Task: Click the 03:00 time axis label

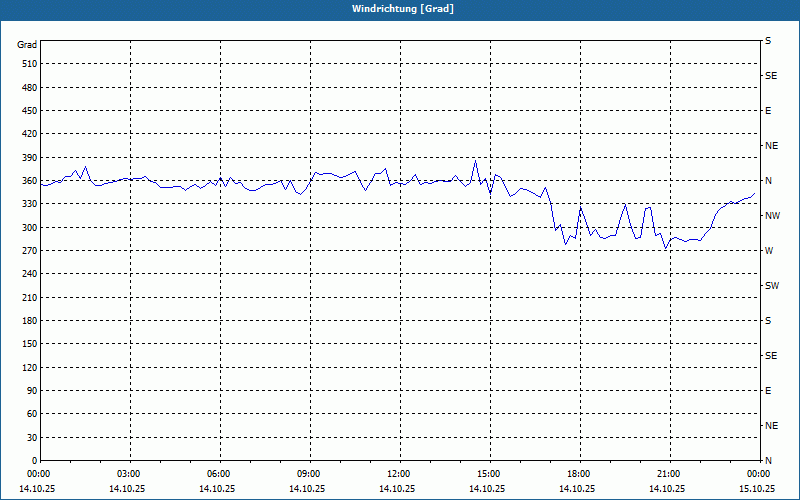Action: click(x=131, y=474)
